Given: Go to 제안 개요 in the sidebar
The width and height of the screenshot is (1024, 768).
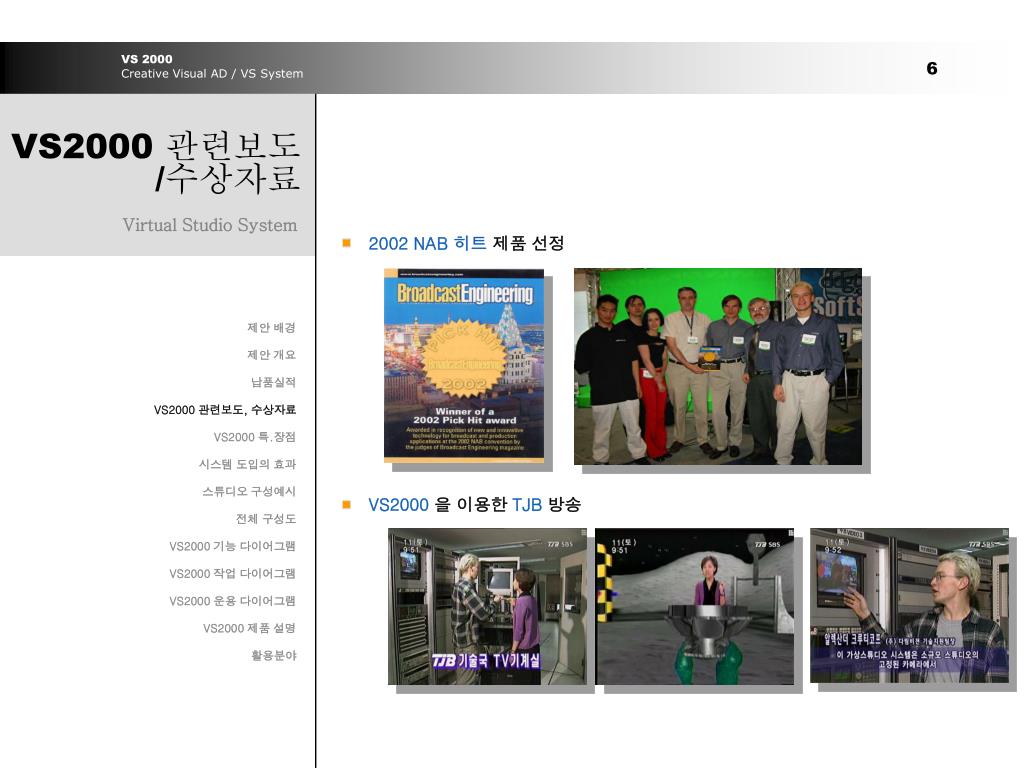Looking at the screenshot, I should [x=271, y=355].
